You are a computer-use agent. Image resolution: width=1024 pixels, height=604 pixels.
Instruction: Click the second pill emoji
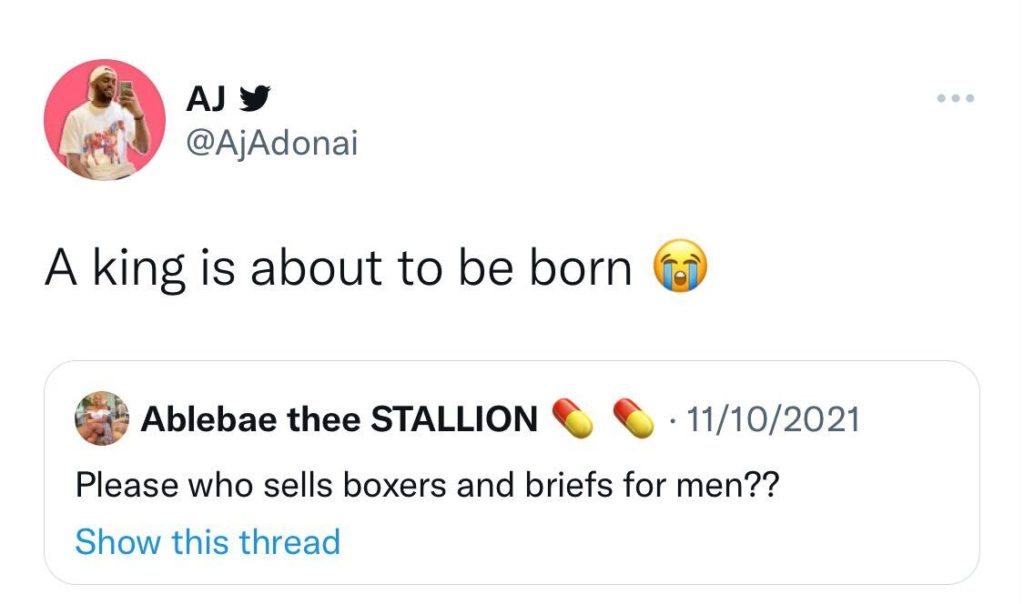(x=633, y=419)
